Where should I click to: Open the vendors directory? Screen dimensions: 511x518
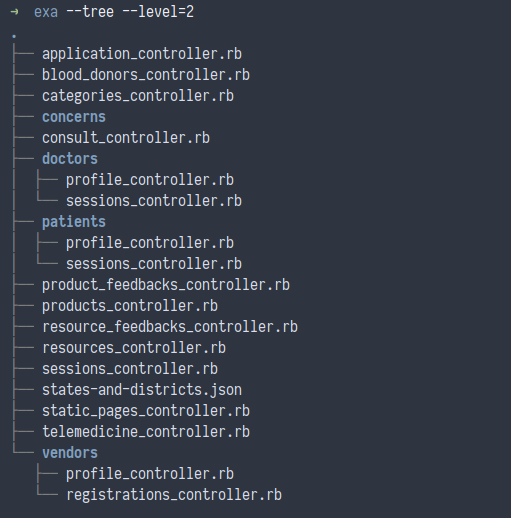pyautogui.click(x=70, y=453)
